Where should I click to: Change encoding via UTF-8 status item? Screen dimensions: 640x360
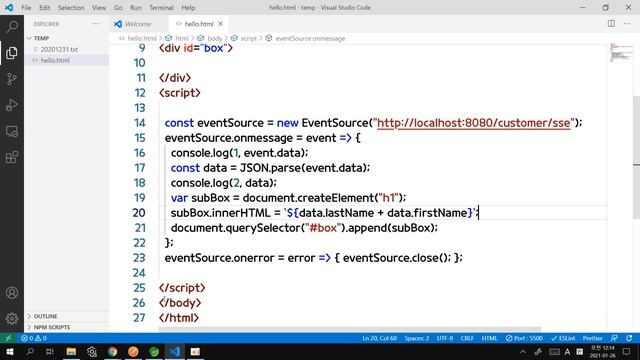tap(444, 338)
